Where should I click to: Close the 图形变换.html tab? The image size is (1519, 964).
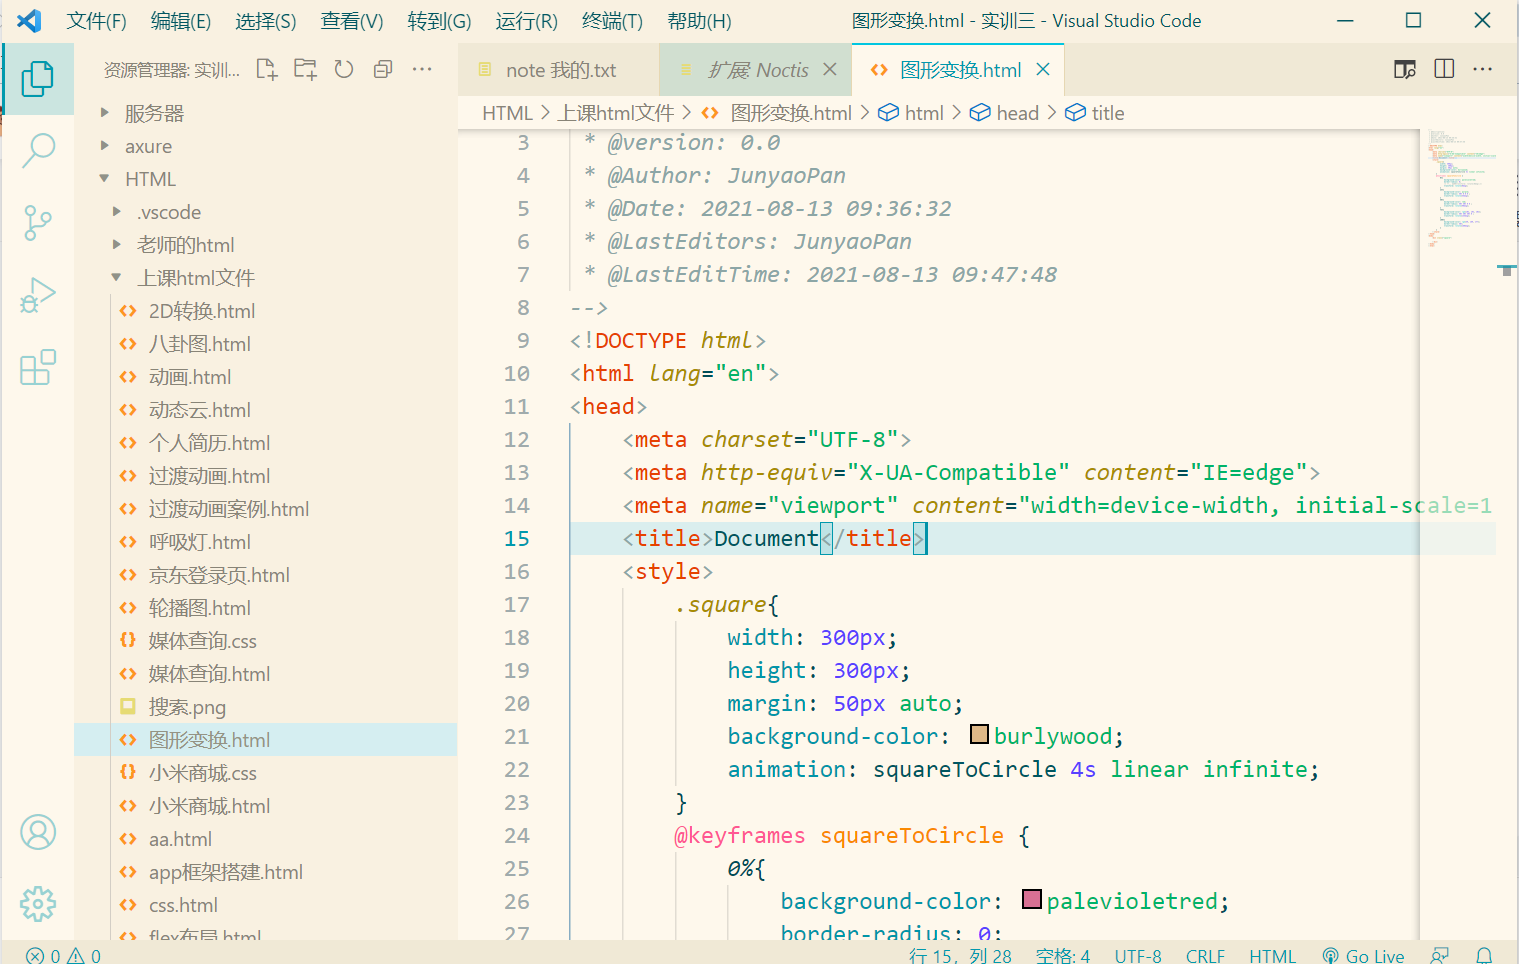tap(1043, 69)
